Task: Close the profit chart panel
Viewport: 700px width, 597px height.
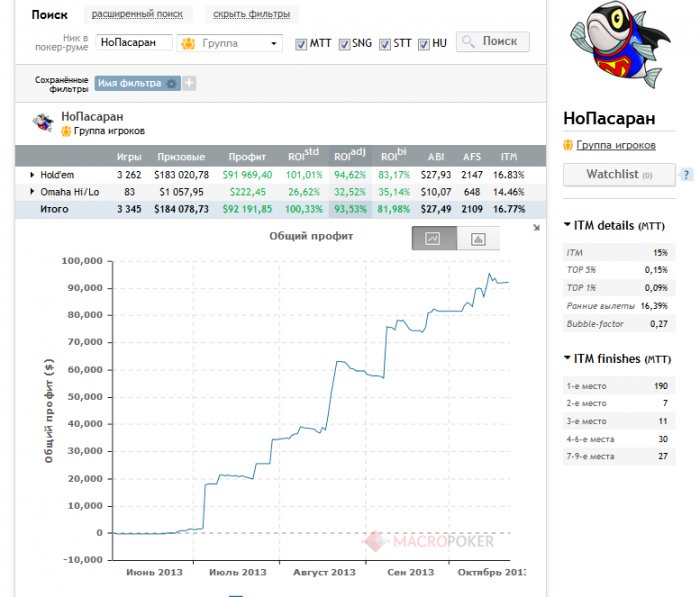Action: (x=537, y=228)
